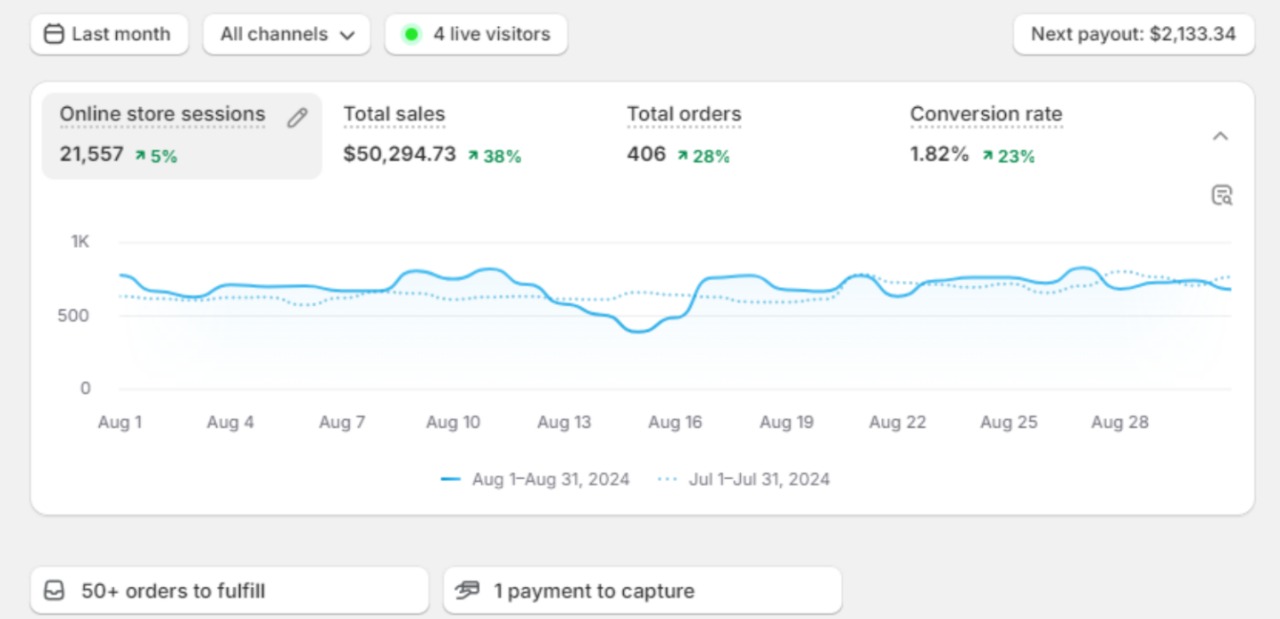Click the calendar icon in the Last month selector
Image resolution: width=1280 pixels, height=619 pixels.
pyautogui.click(x=54, y=33)
